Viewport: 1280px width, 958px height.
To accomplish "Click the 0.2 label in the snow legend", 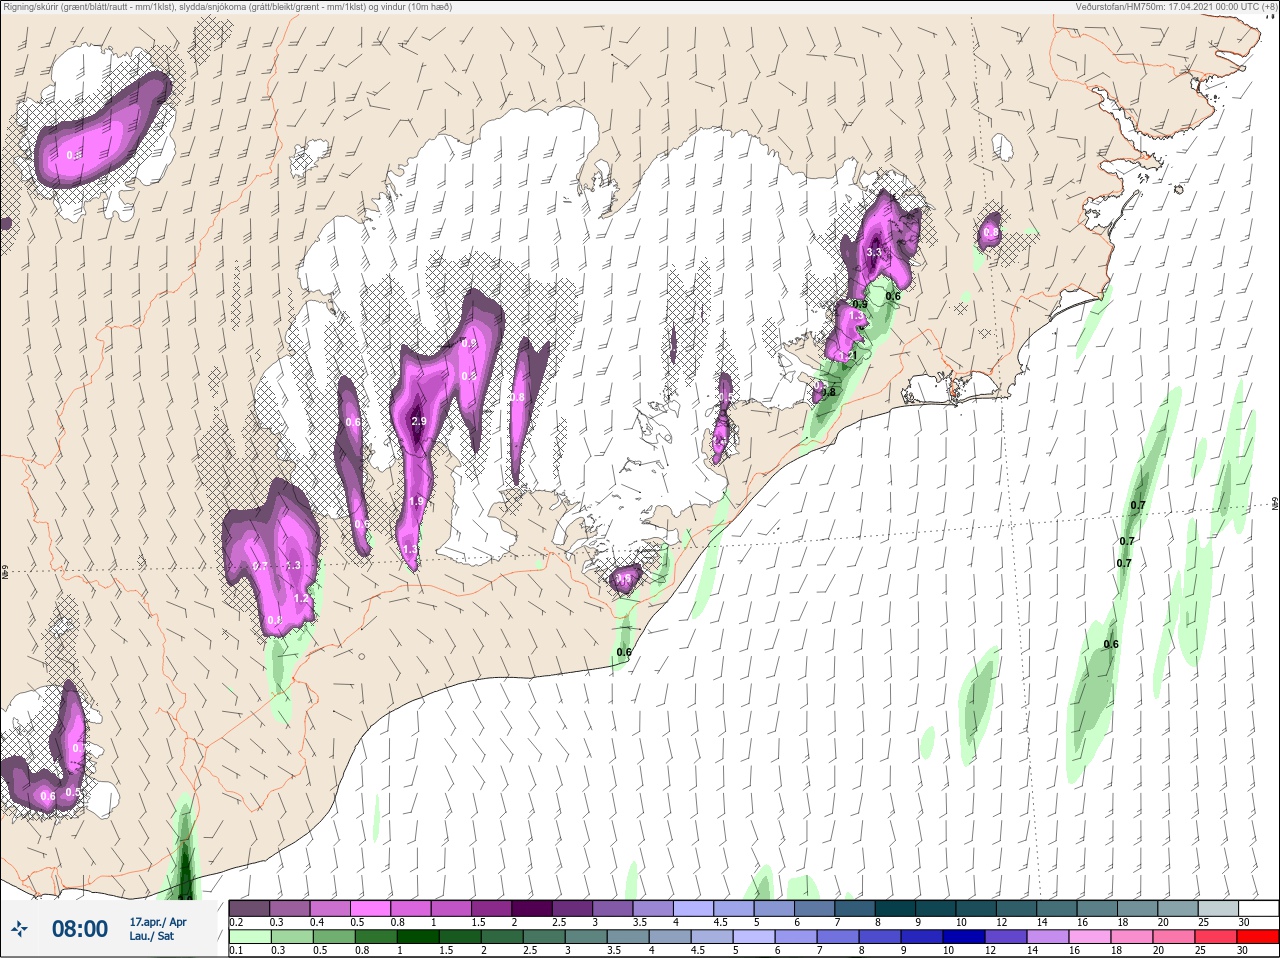I will click(236, 922).
